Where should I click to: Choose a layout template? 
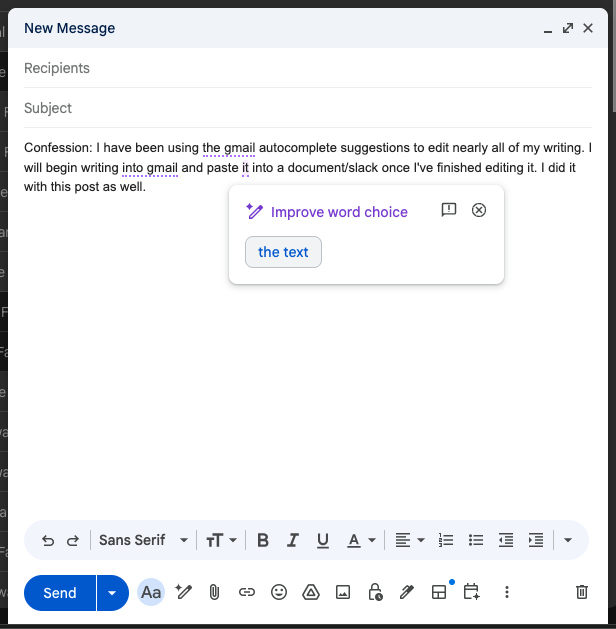[439, 592]
